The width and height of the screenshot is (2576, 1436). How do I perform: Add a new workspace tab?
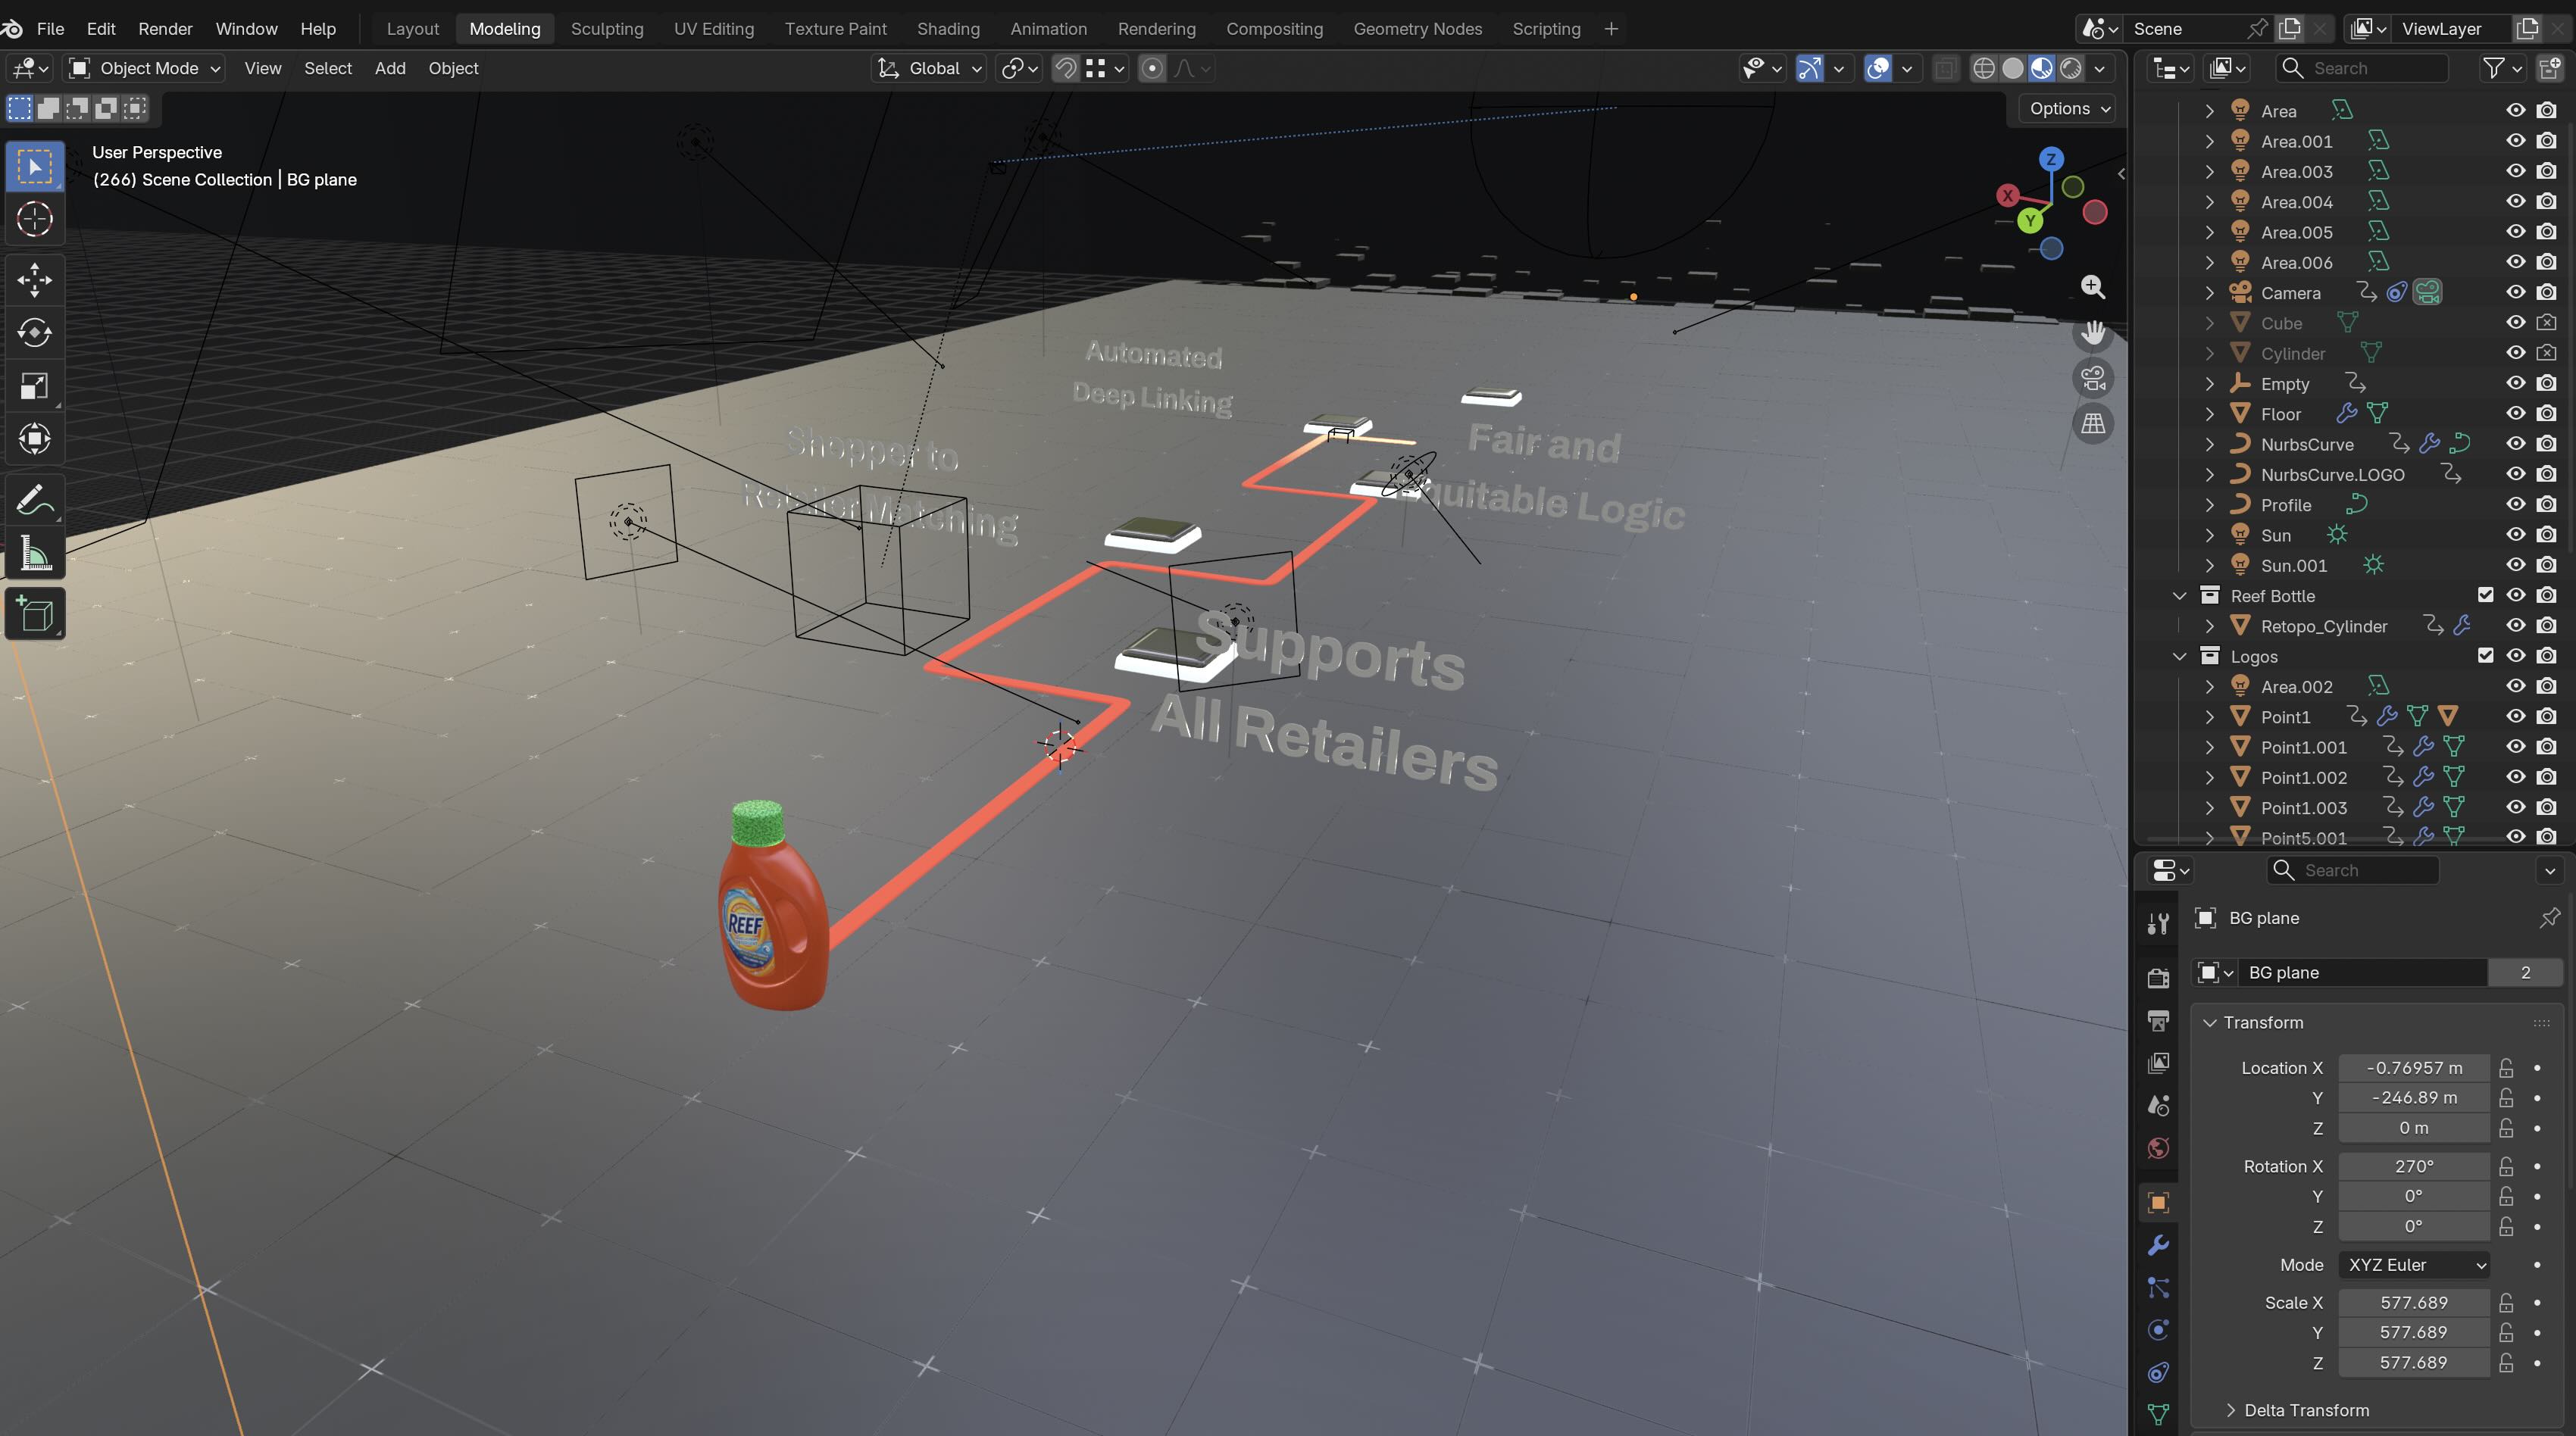[1611, 28]
